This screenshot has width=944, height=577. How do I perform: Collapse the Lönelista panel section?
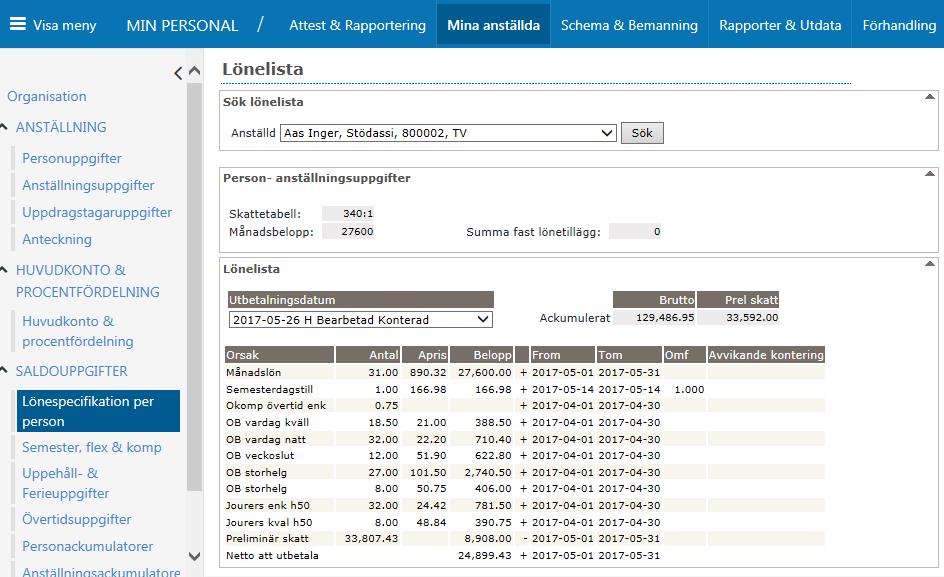pyautogui.click(x=930, y=263)
